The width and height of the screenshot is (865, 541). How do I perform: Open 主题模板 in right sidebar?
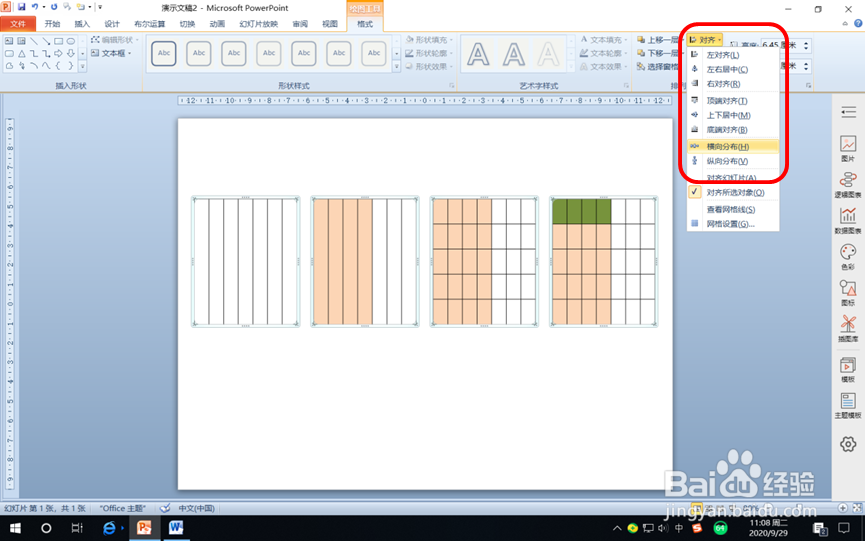click(x=848, y=405)
